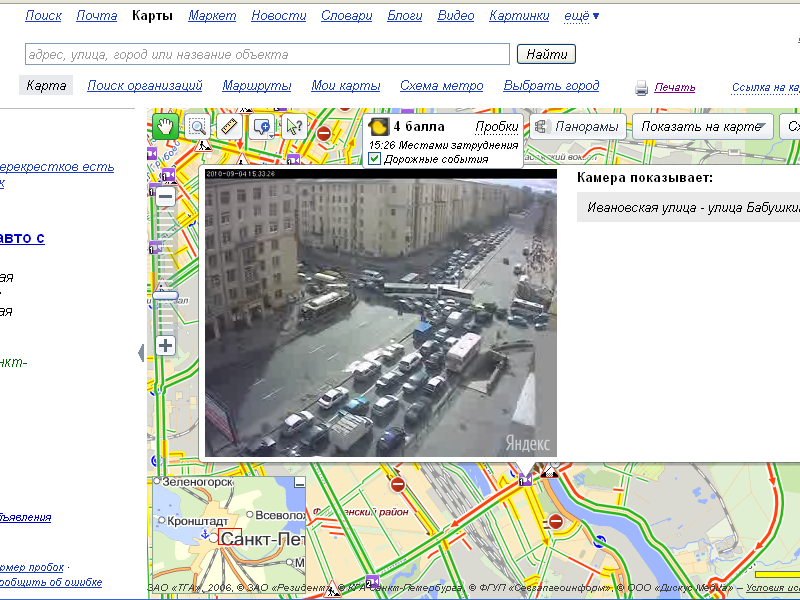Click the add placemark tool
The width and height of the screenshot is (800, 600).
click(x=262, y=127)
